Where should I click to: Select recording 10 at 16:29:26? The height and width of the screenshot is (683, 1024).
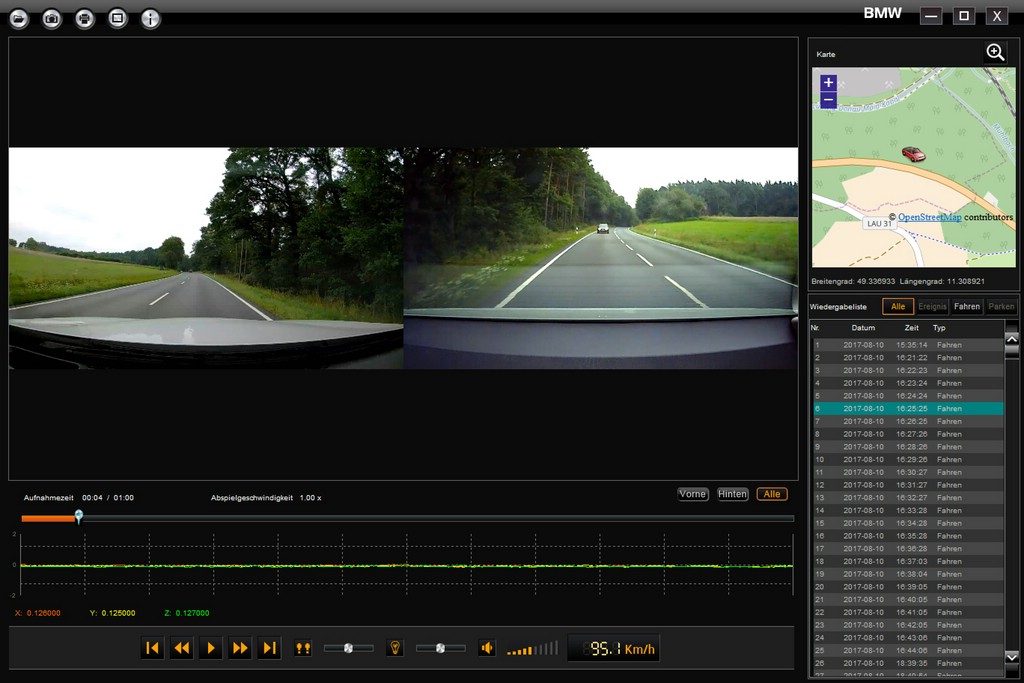(x=906, y=459)
